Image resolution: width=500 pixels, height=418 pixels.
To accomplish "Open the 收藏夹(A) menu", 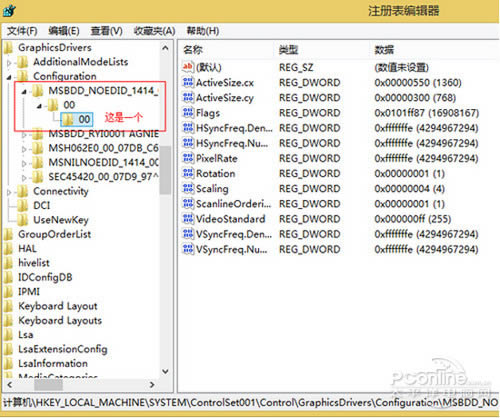I will click(x=154, y=31).
